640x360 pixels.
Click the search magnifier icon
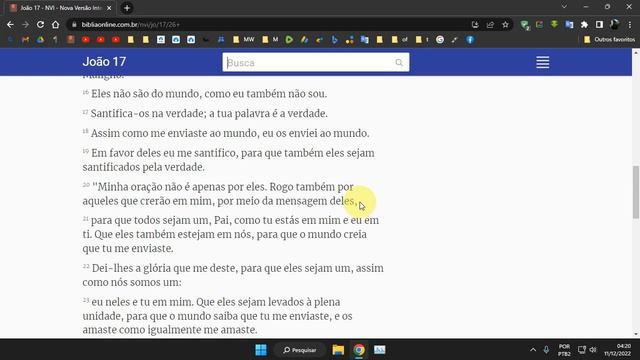click(x=399, y=62)
